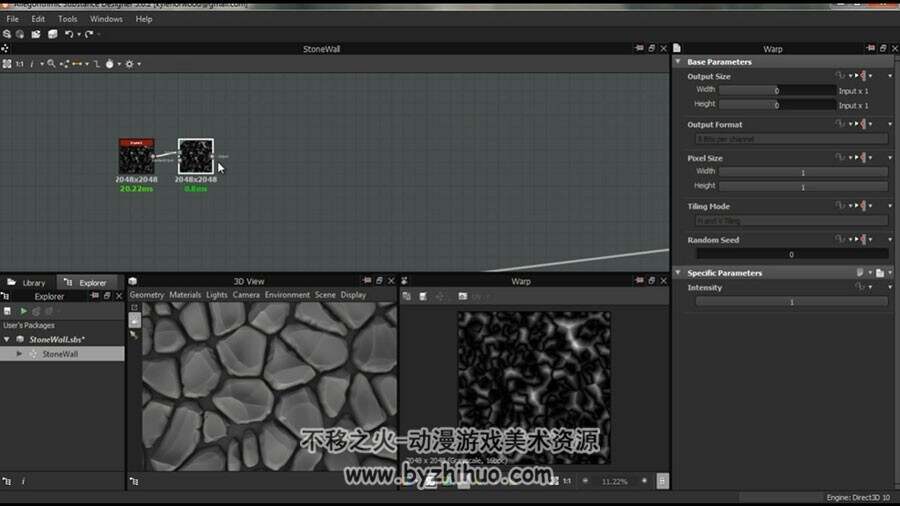
Task: Select the red-framed source node thumbnail
Action: pyautogui.click(x=136, y=156)
